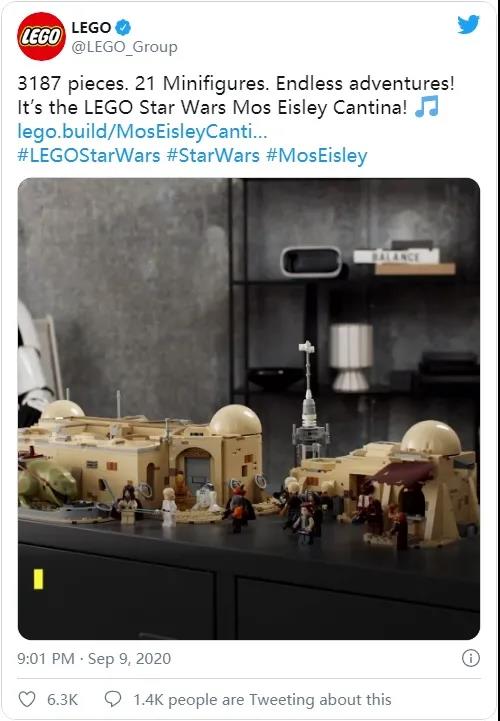Play the Mos Eisley Cantina video

(249, 408)
